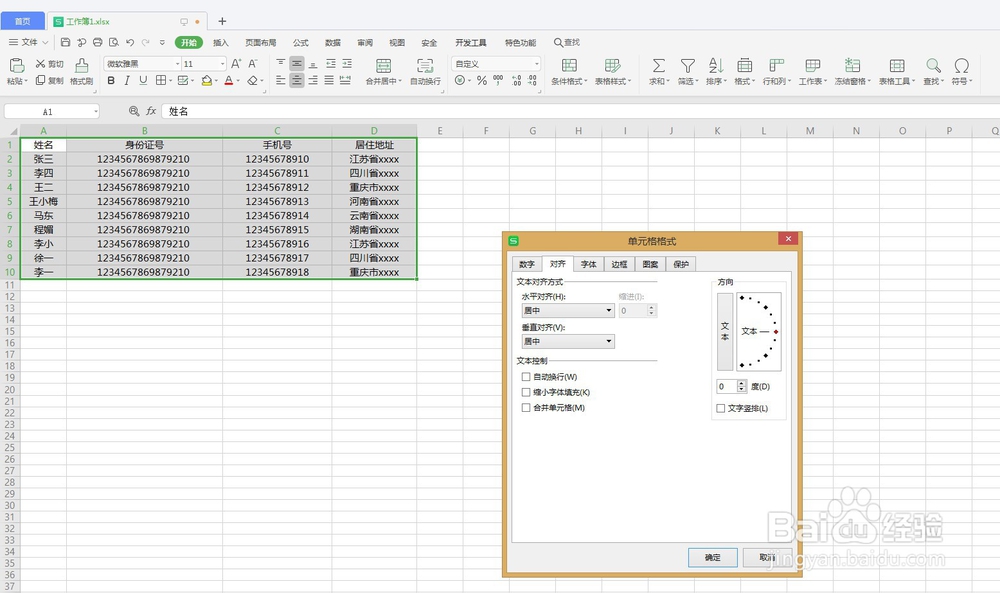Toggle horizontal center align in ribbon
The width and height of the screenshot is (1000, 593).
(x=297, y=80)
